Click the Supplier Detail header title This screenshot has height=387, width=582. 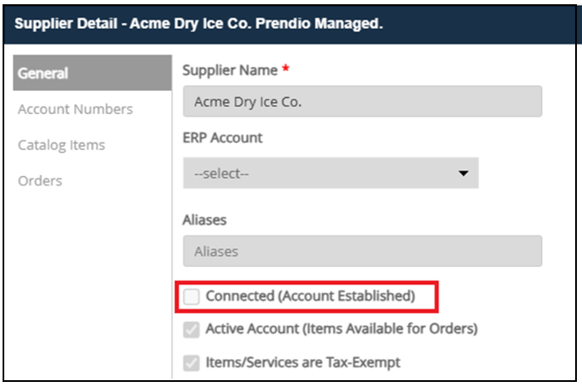click(x=199, y=24)
